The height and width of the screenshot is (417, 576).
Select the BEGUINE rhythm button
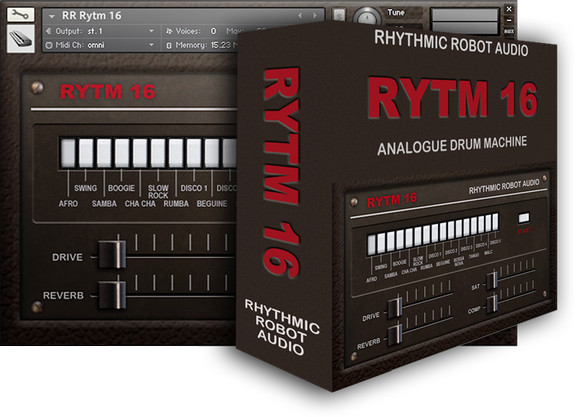(x=212, y=152)
